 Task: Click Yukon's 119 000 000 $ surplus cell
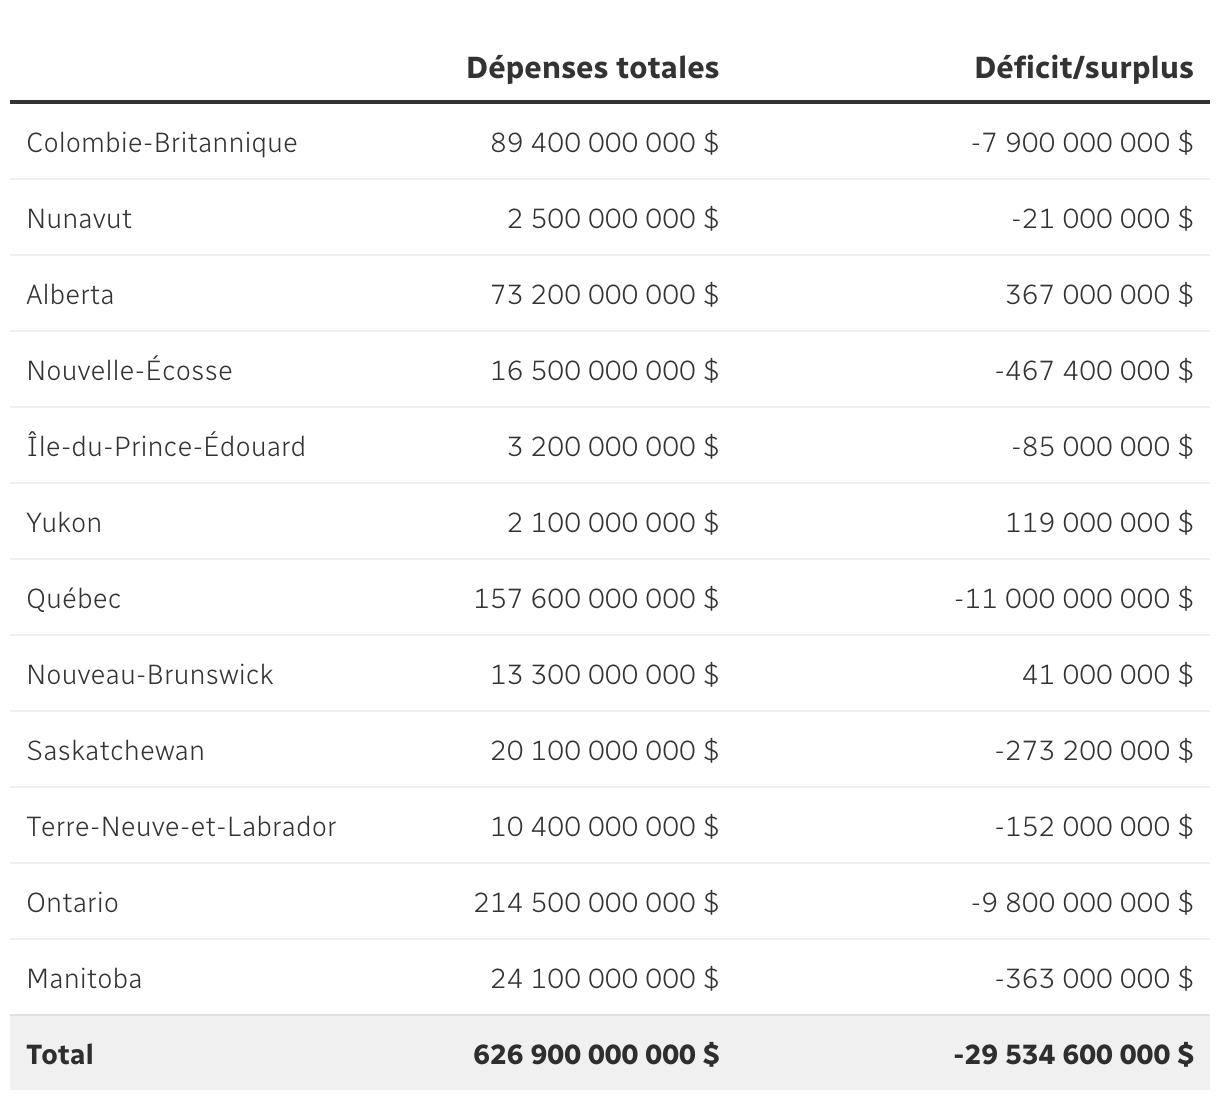click(x=1099, y=523)
